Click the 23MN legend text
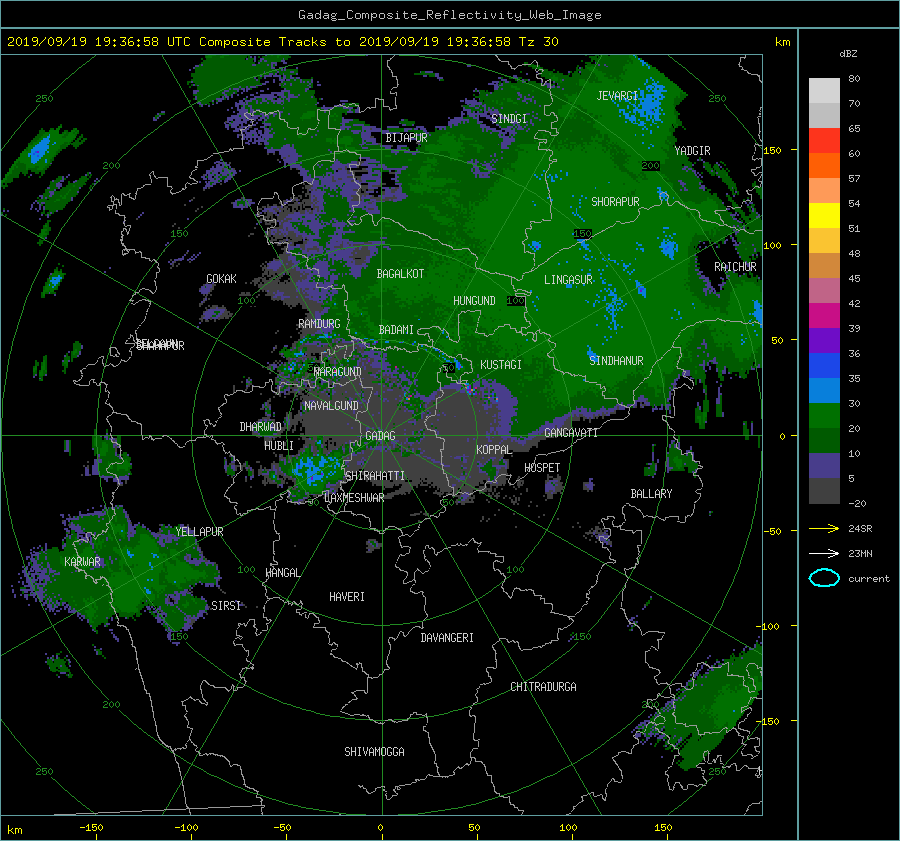The image size is (900, 841). pos(860,554)
